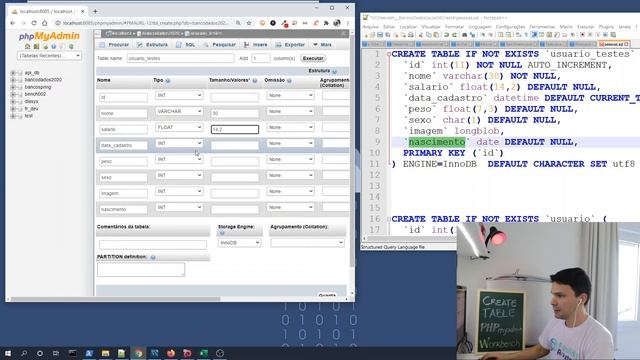Image resolution: width=640 pixels, height=360 pixels.
Task: Select highlighted word nascimento in Notepad++
Action: pyautogui.click(x=437, y=142)
